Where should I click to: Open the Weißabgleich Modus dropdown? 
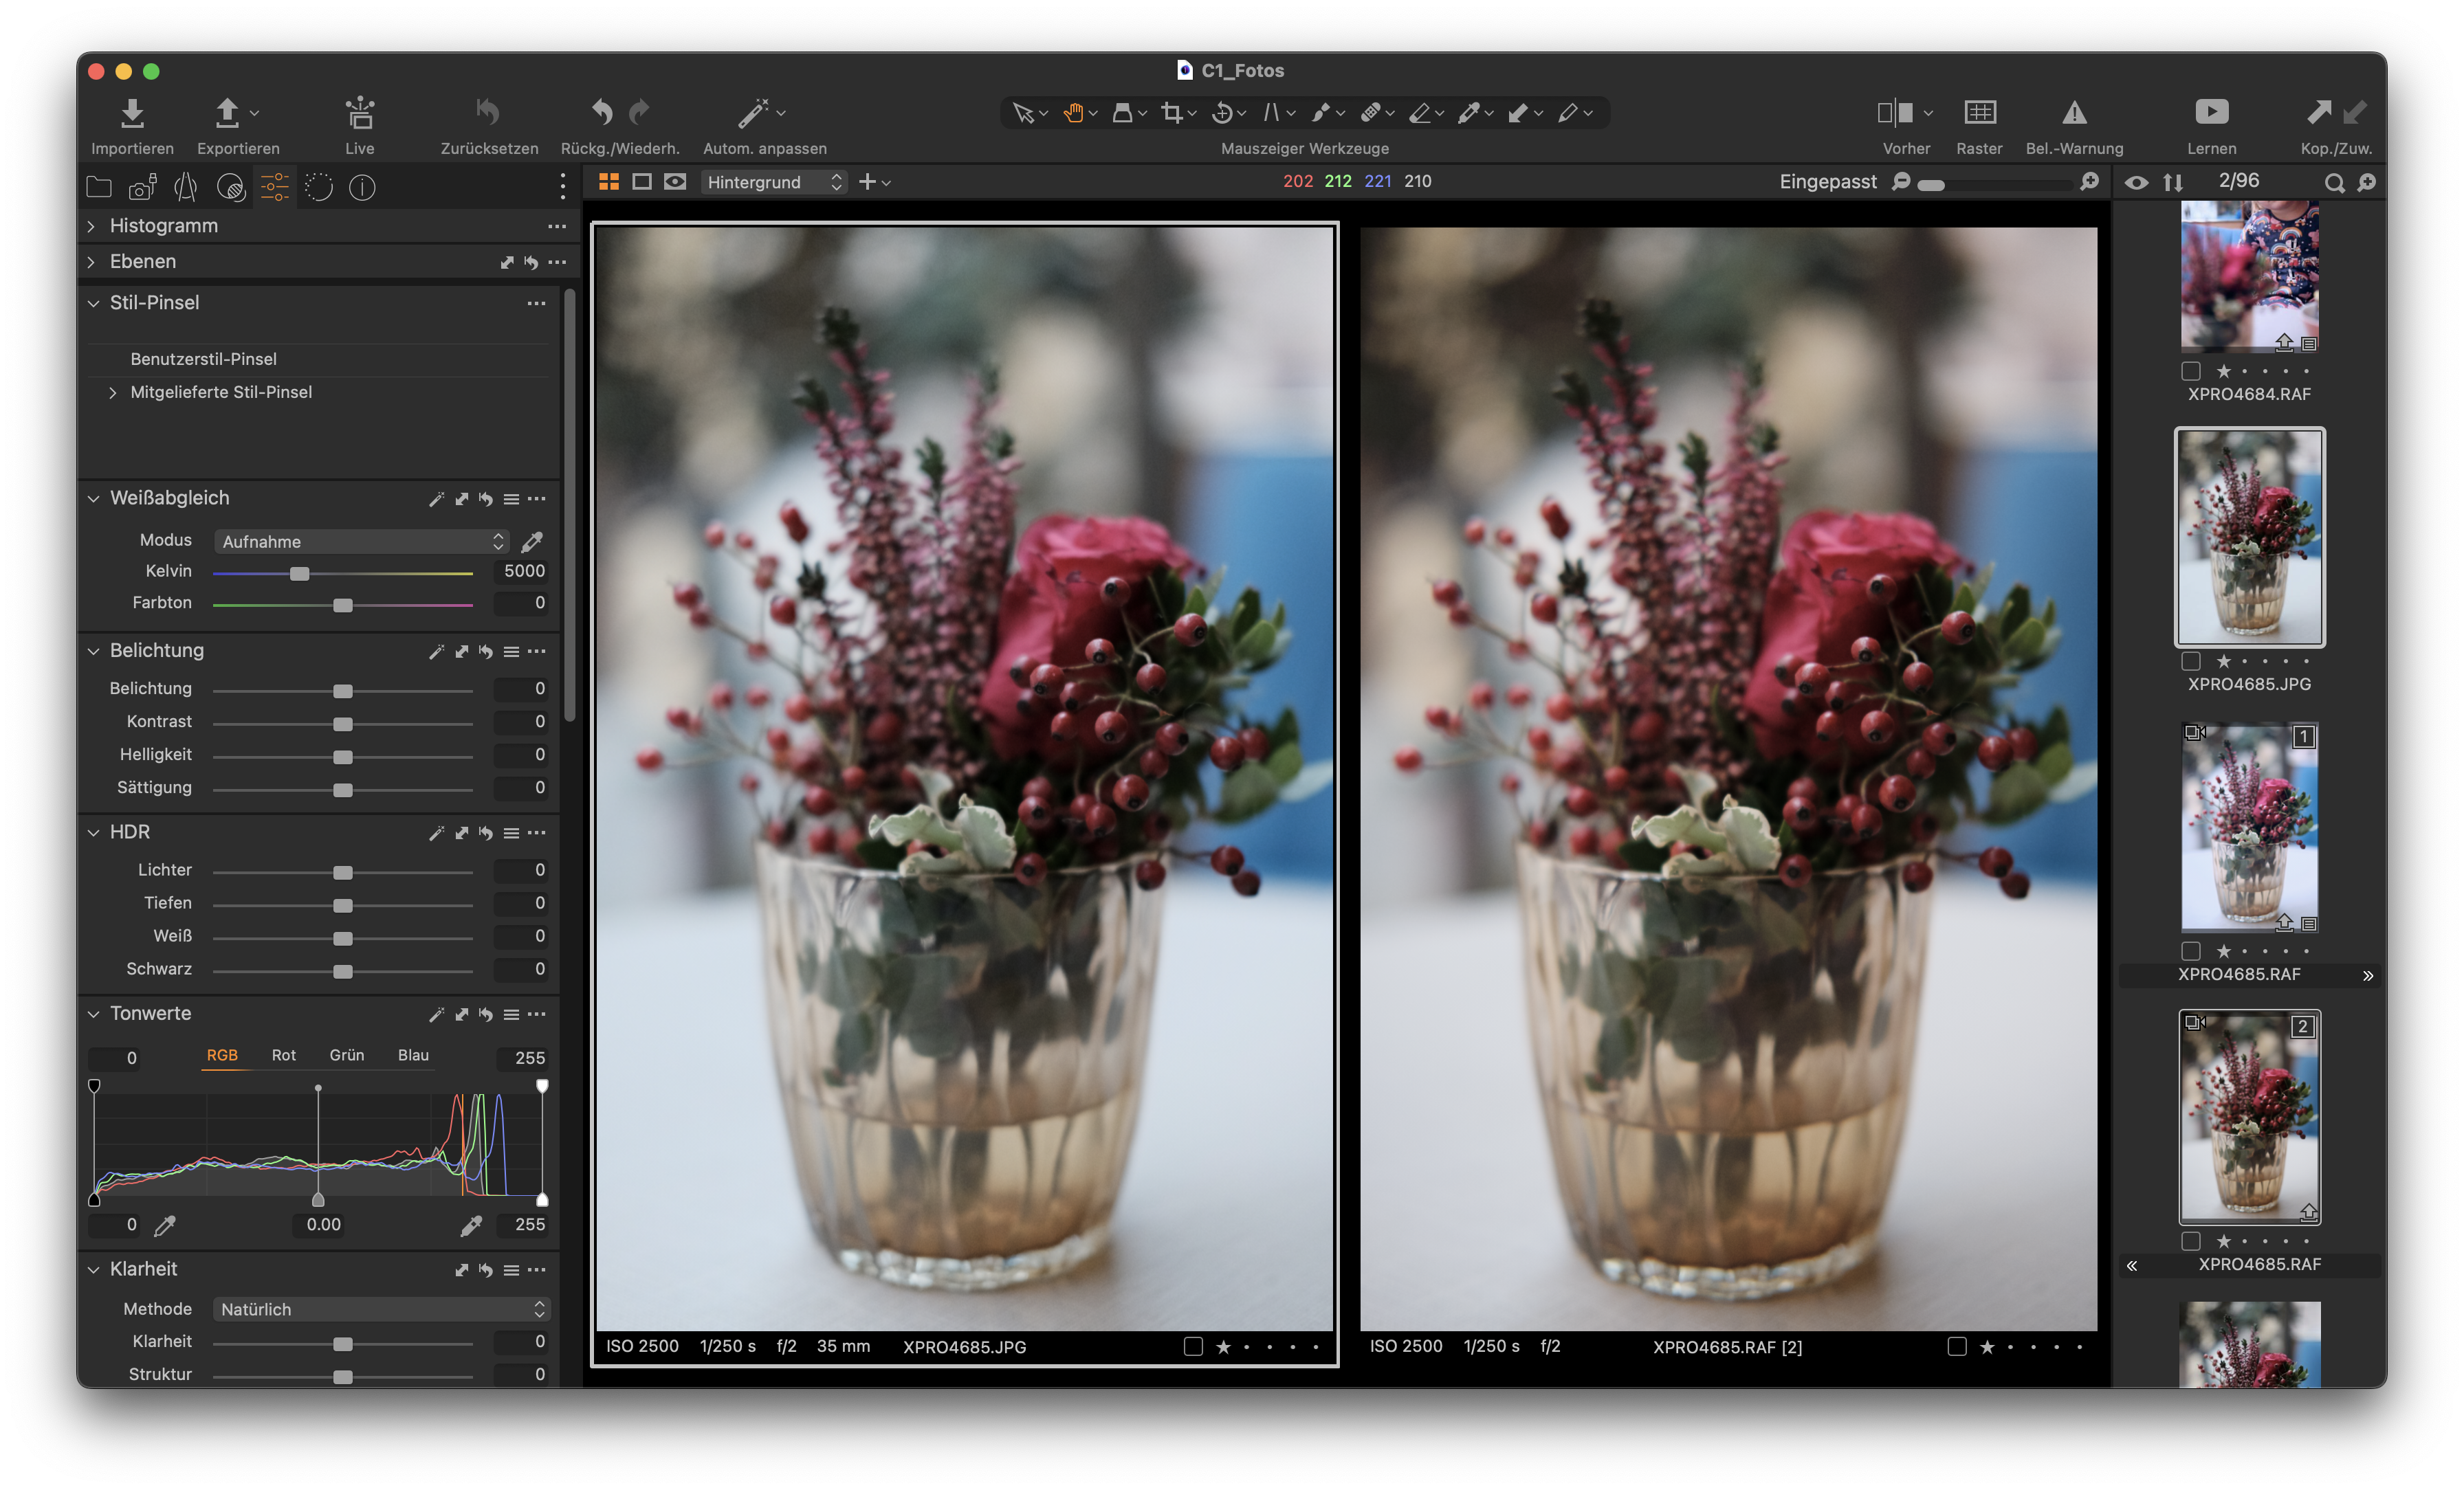click(x=361, y=541)
